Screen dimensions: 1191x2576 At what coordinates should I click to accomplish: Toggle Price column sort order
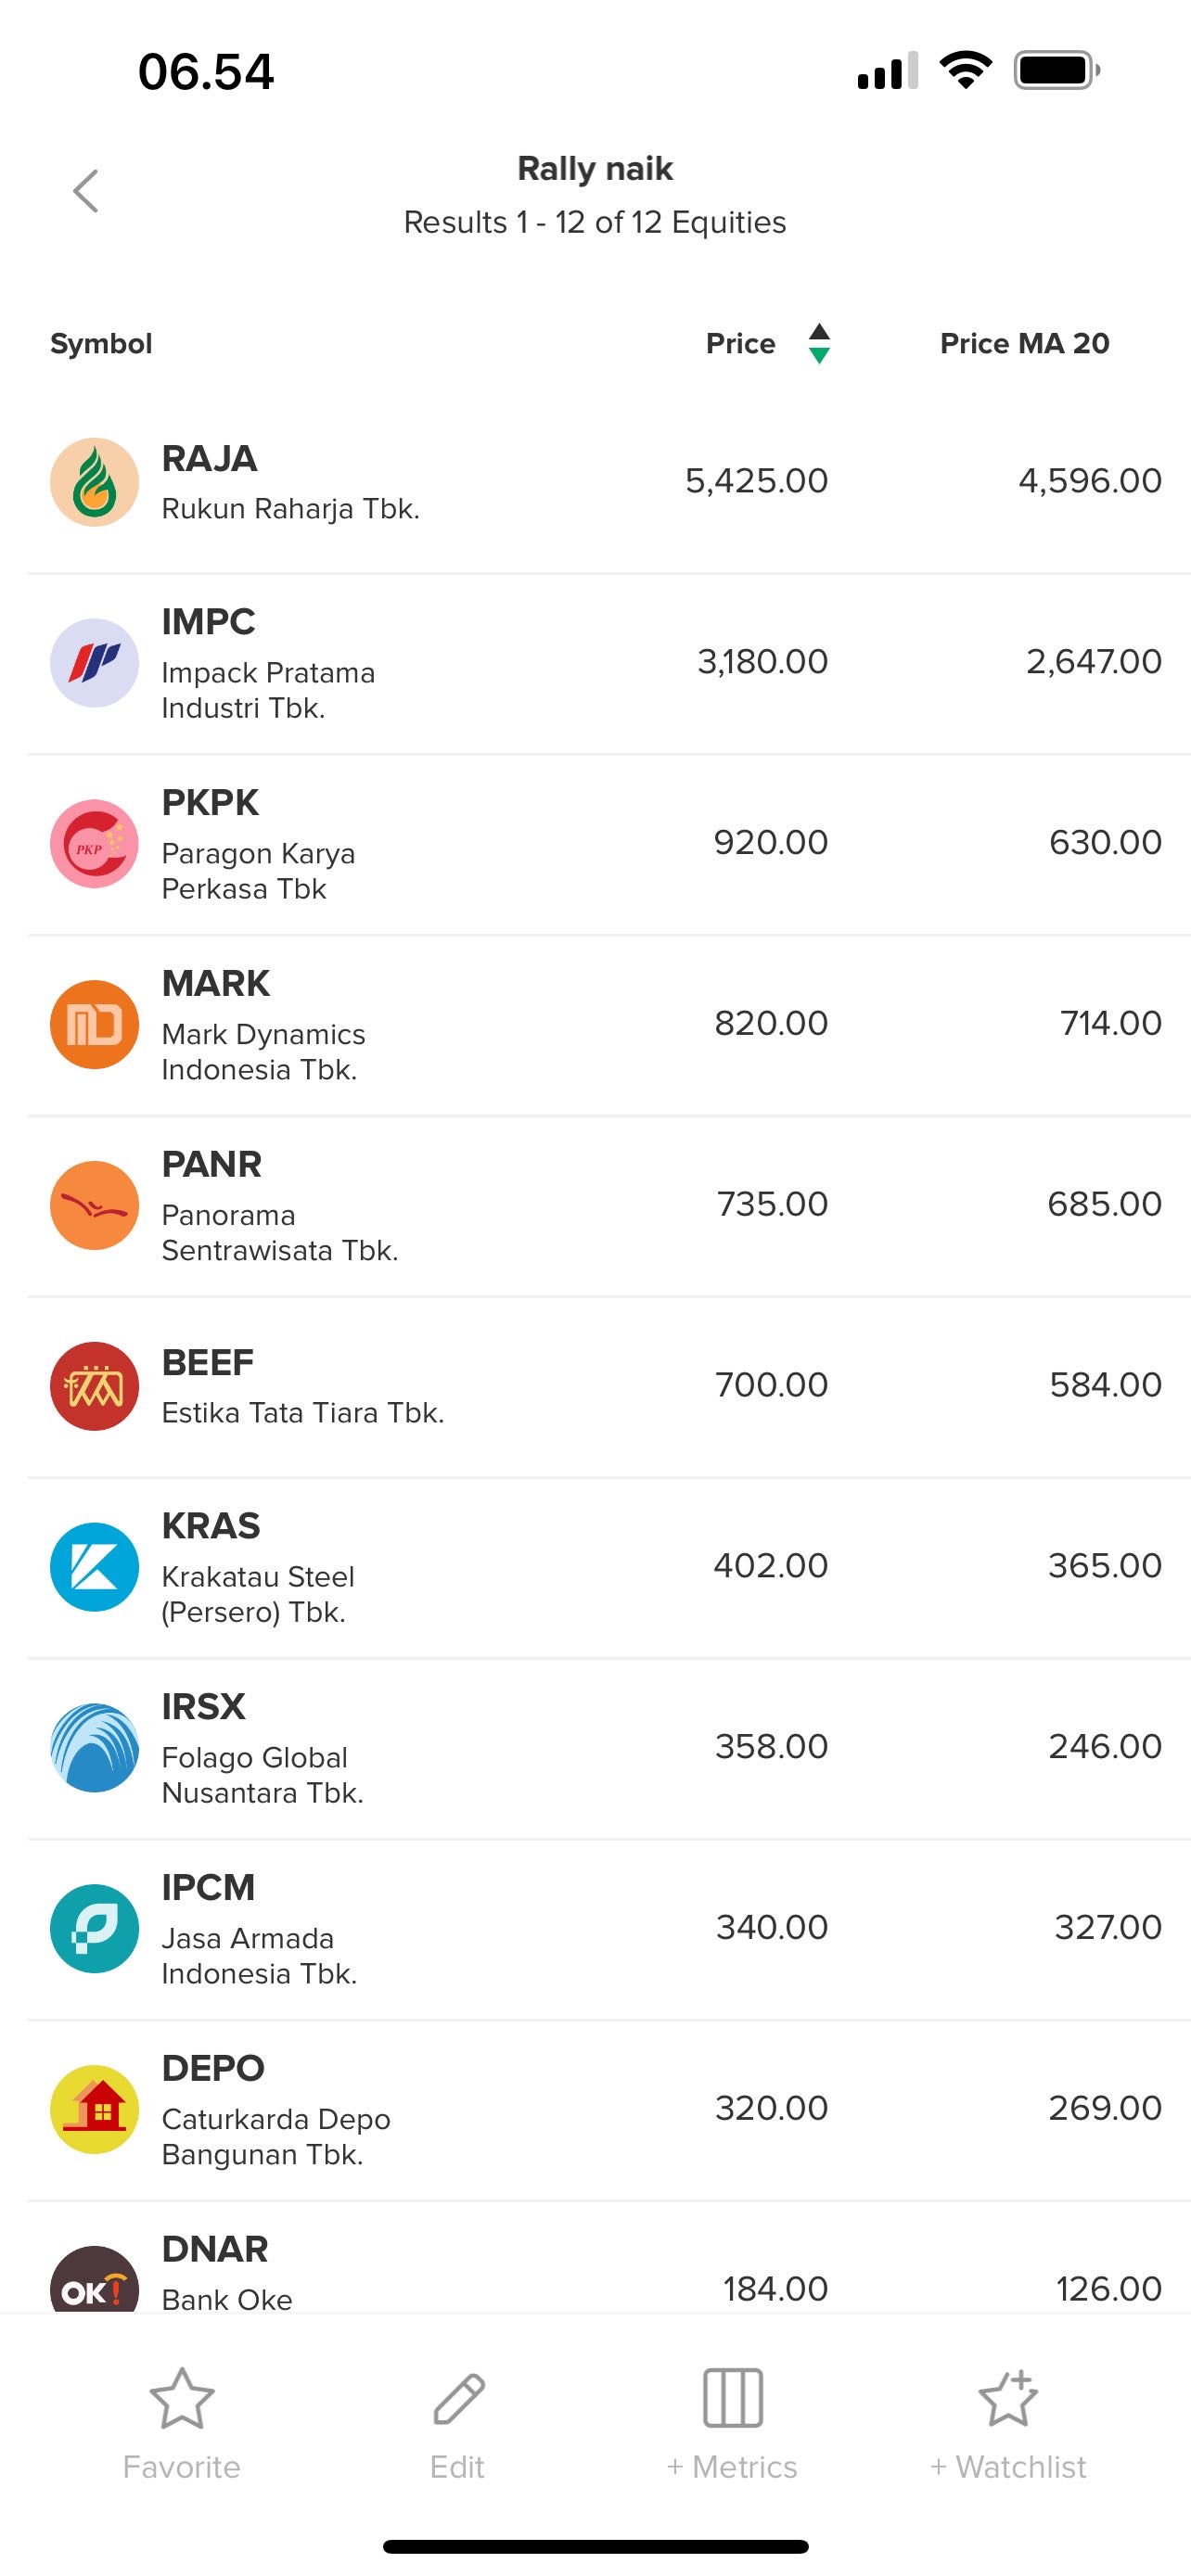[x=818, y=343]
